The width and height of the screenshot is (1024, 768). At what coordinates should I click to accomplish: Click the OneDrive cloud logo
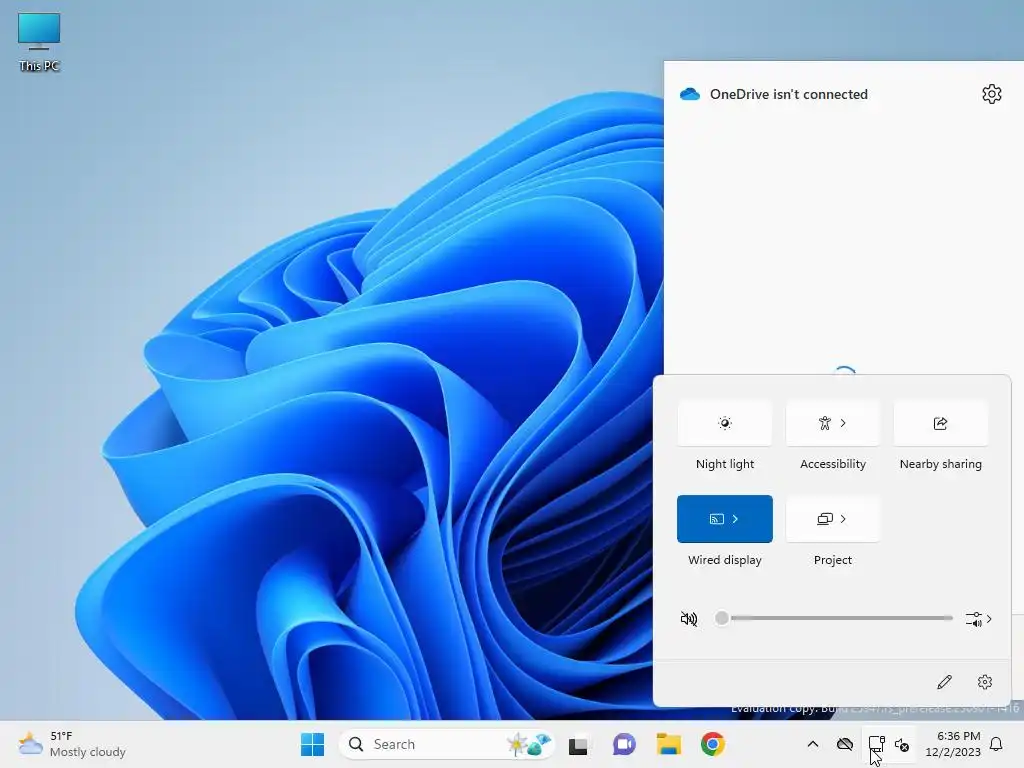click(690, 94)
